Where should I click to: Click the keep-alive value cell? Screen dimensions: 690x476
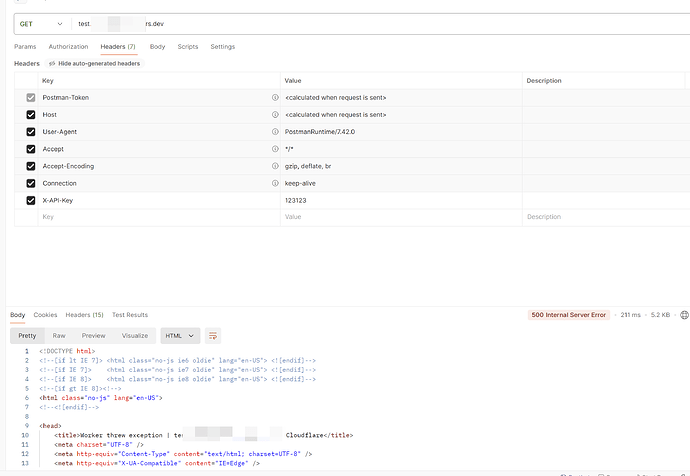coord(401,183)
